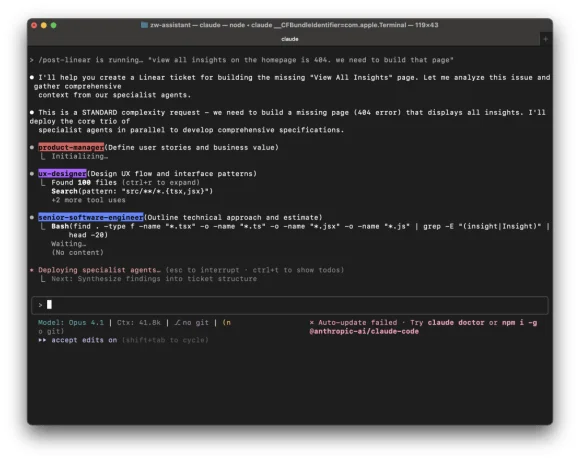
Task: Click the 'Waiting…' line under Bash command
Action: (x=68, y=244)
